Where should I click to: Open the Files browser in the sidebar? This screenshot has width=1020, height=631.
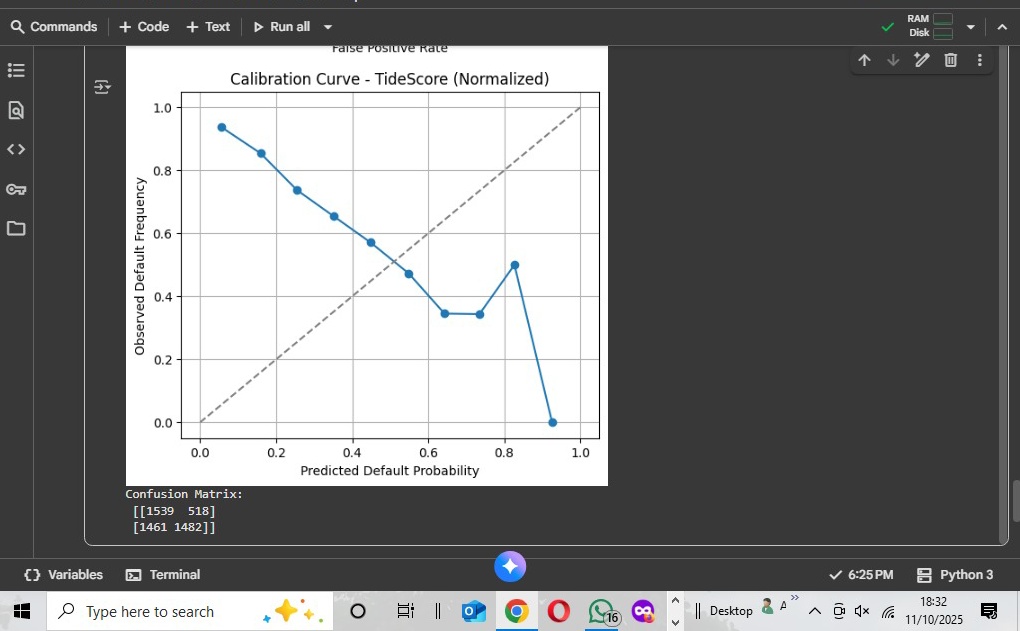click(16, 228)
